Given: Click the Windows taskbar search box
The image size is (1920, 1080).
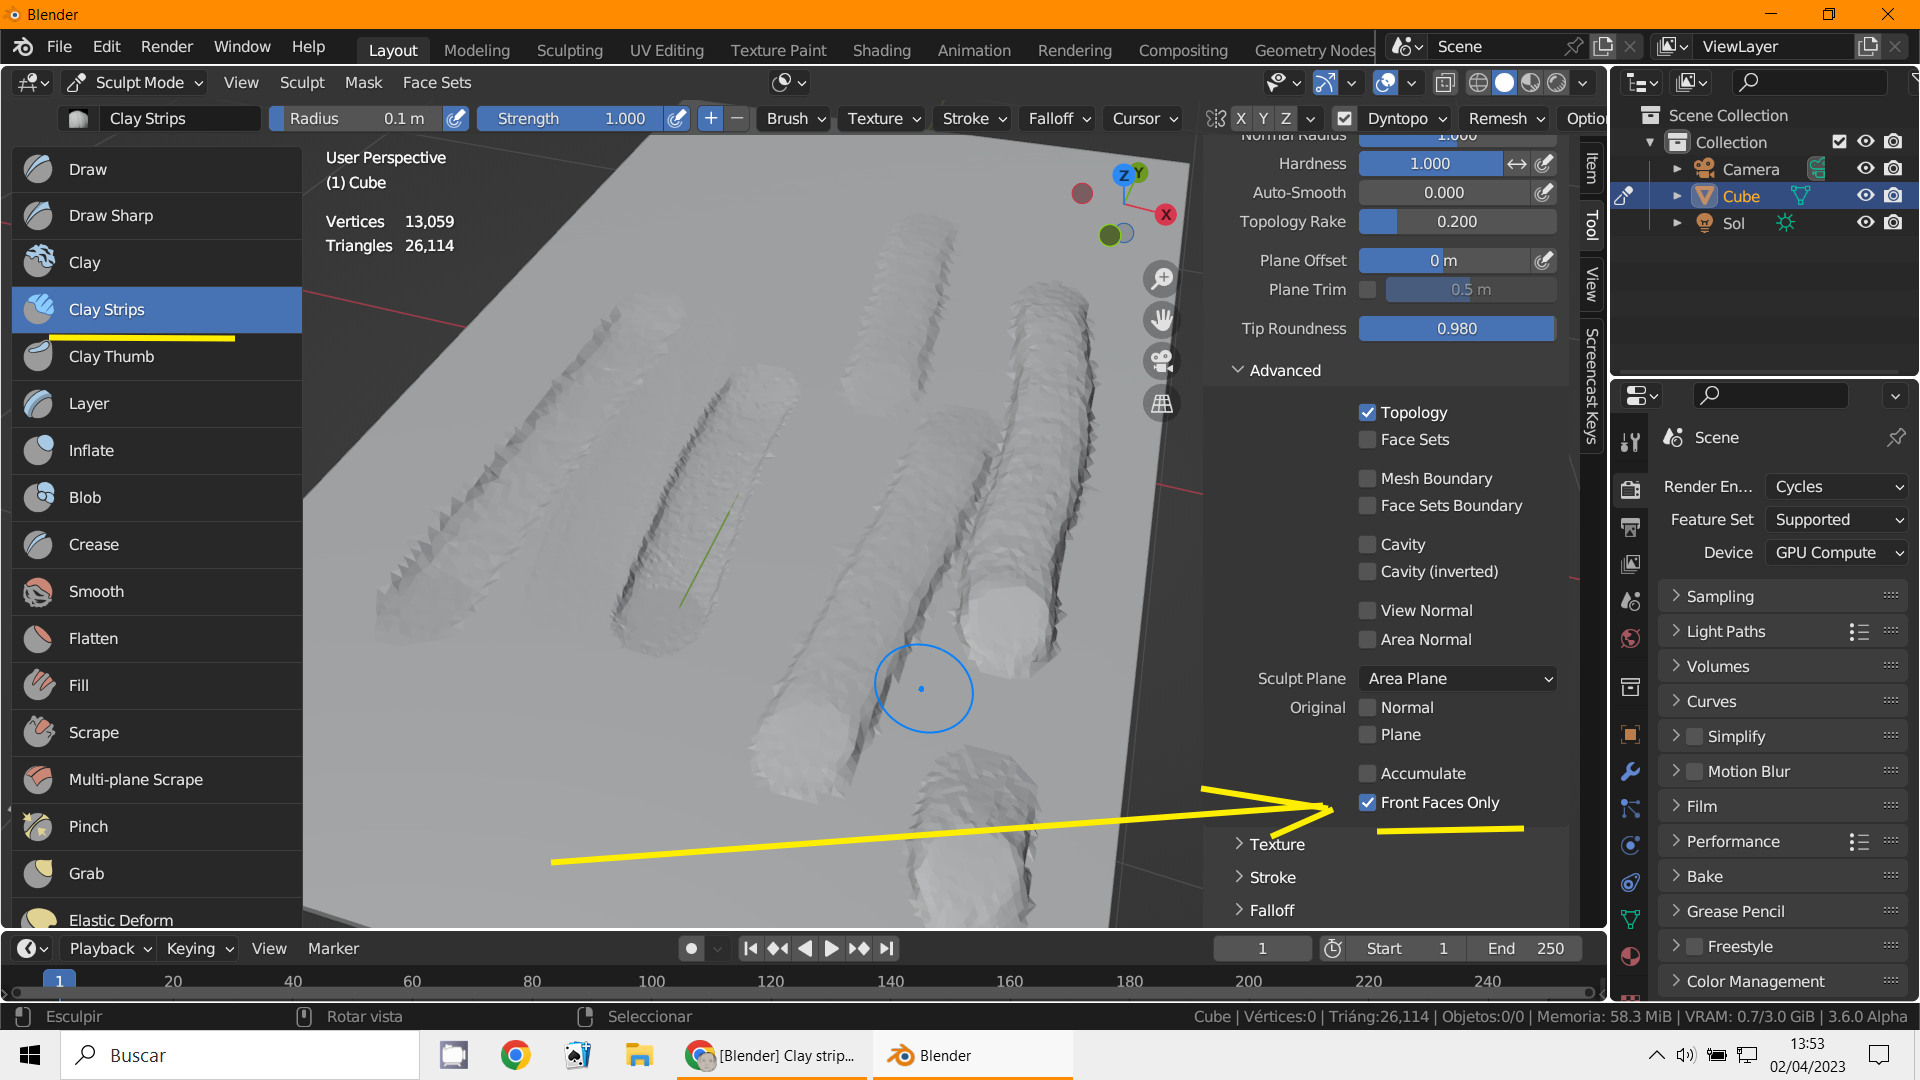Looking at the screenshot, I should (240, 1056).
